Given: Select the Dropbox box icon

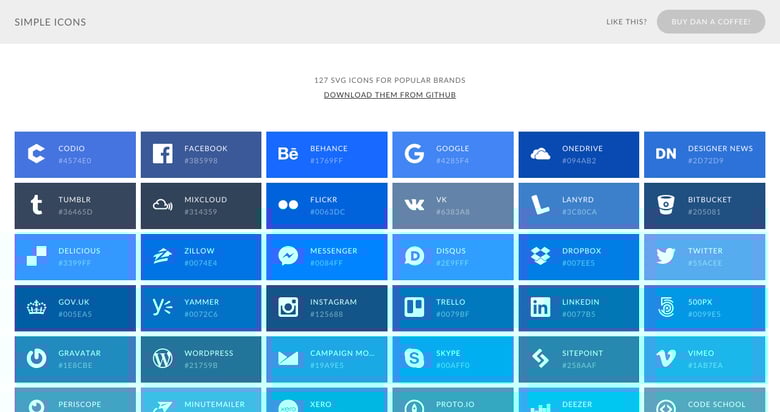Looking at the screenshot, I should pos(540,256).
